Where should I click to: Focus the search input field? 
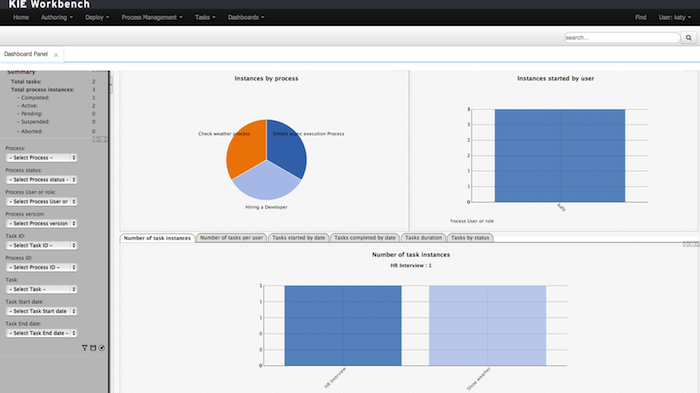(622, 38)
